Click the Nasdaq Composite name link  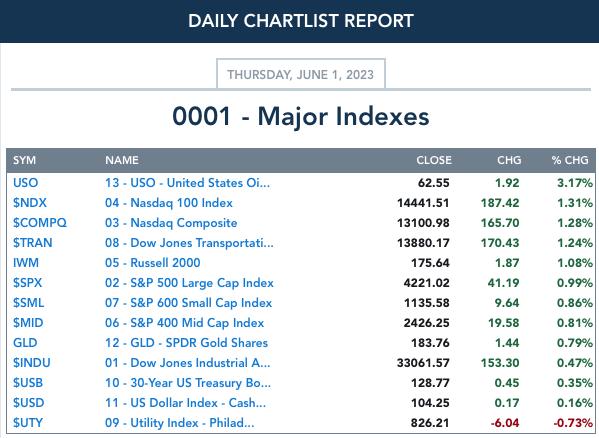171,223
